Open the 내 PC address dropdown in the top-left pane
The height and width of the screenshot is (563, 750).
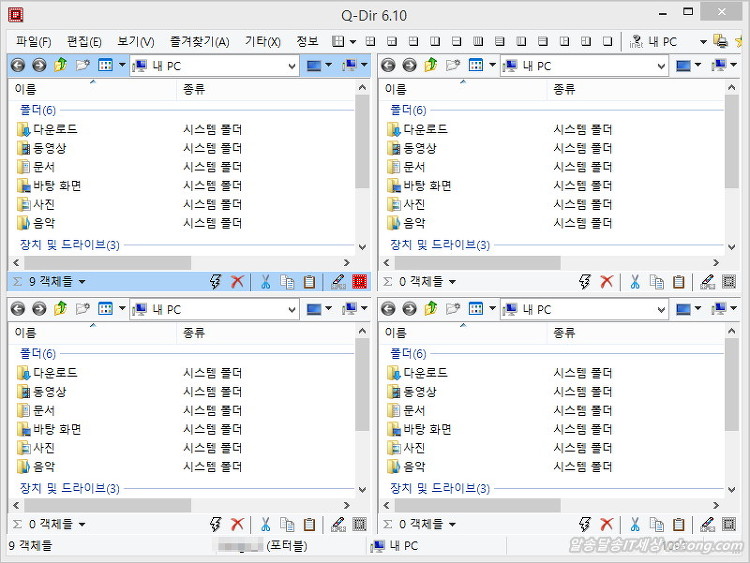[x=291, y=66]
